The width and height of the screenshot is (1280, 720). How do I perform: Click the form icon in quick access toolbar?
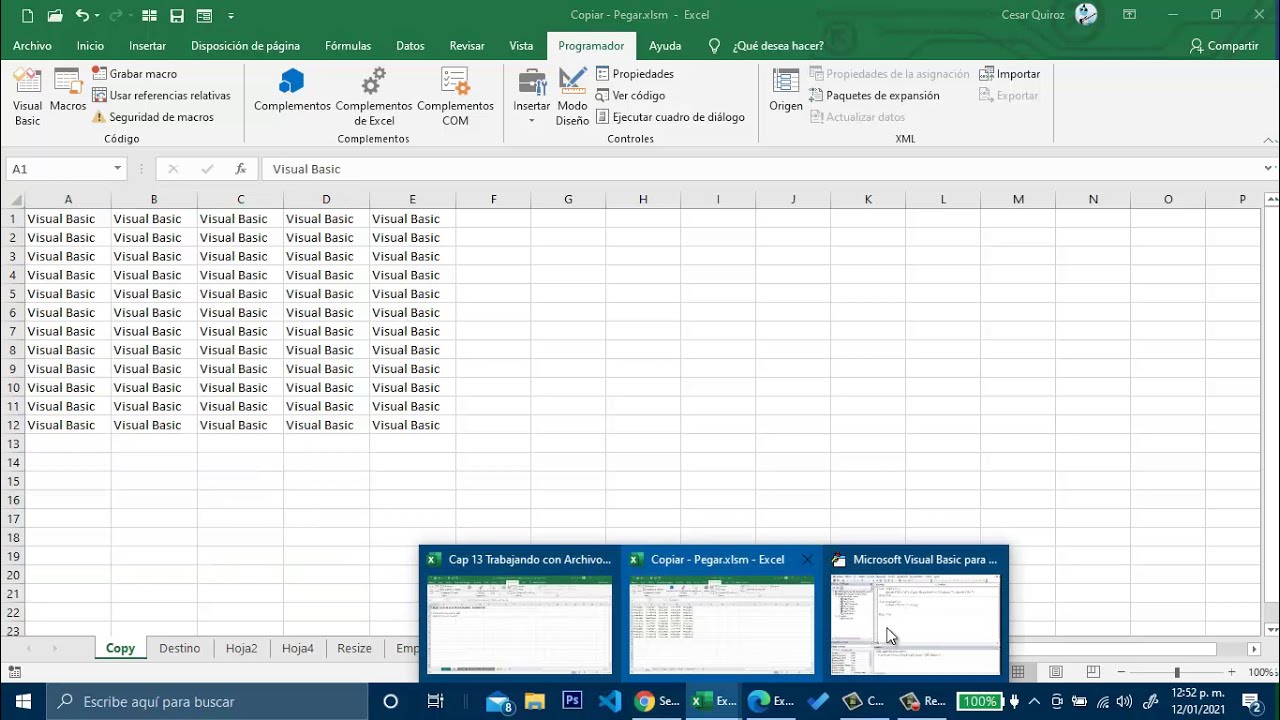click(204, 16)
